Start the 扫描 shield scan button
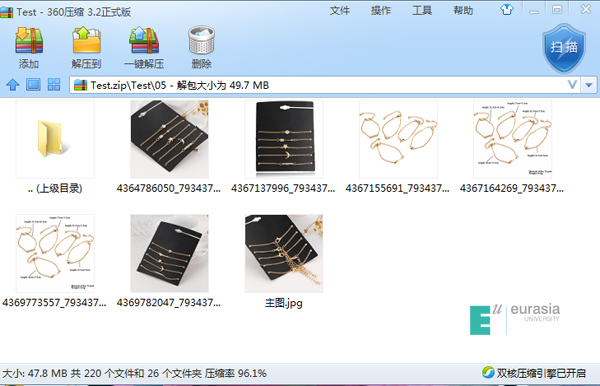The width and height of the screenshot is (600, 386). click(x=564, y=48)
